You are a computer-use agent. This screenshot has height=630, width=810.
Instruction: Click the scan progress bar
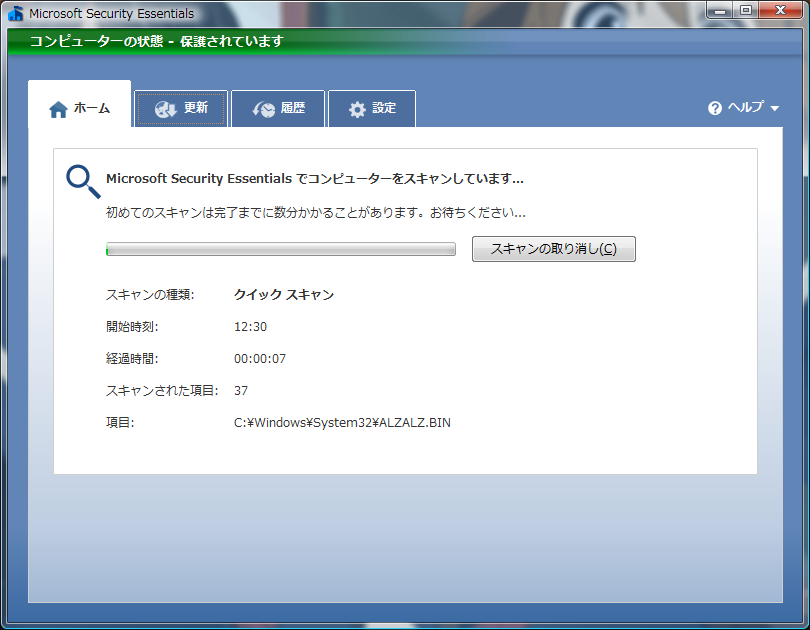[x=281, y=249]
